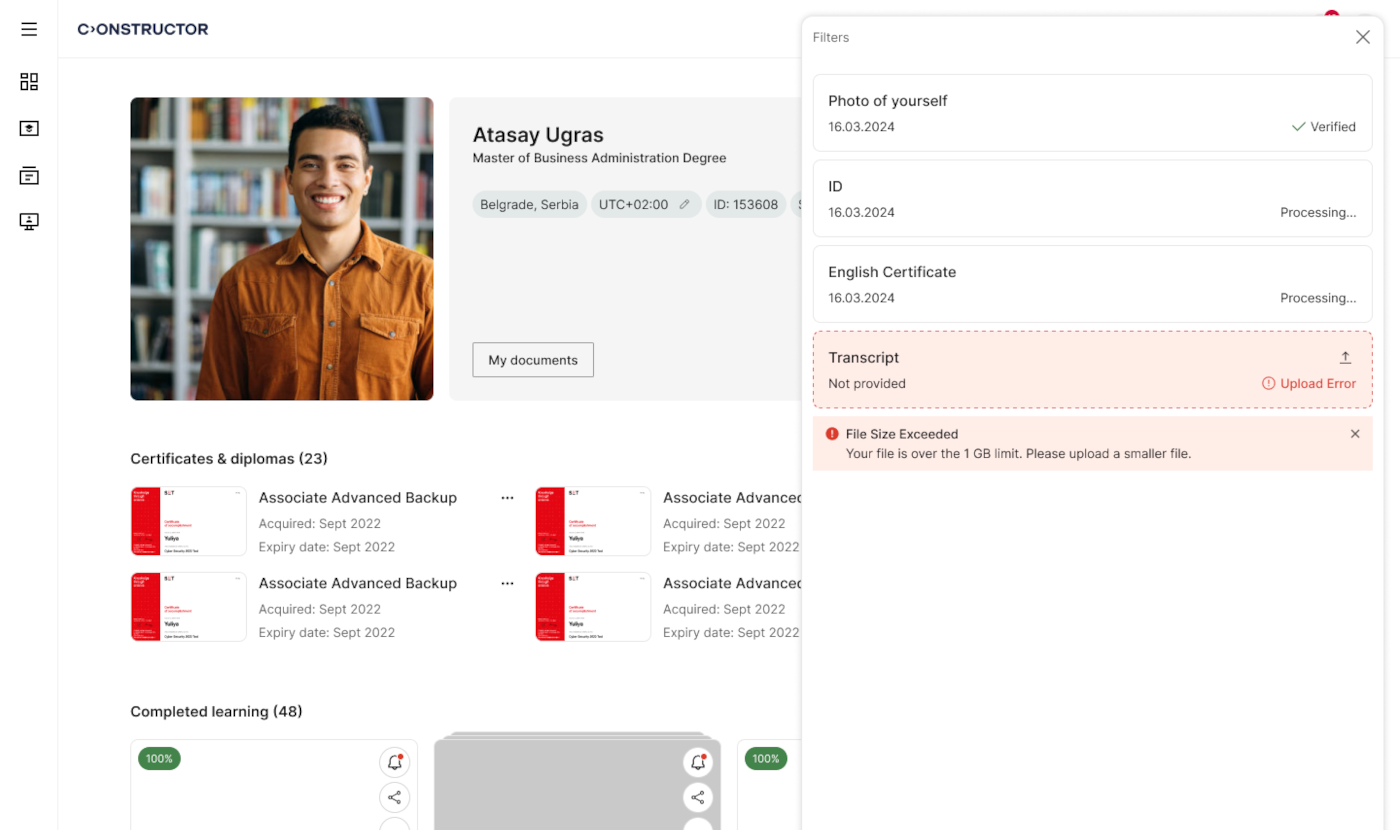Image resolution: width=1400 pixels, height=830 pixels.
Task: Click the My documents button
Action: (x=533, y=360)
